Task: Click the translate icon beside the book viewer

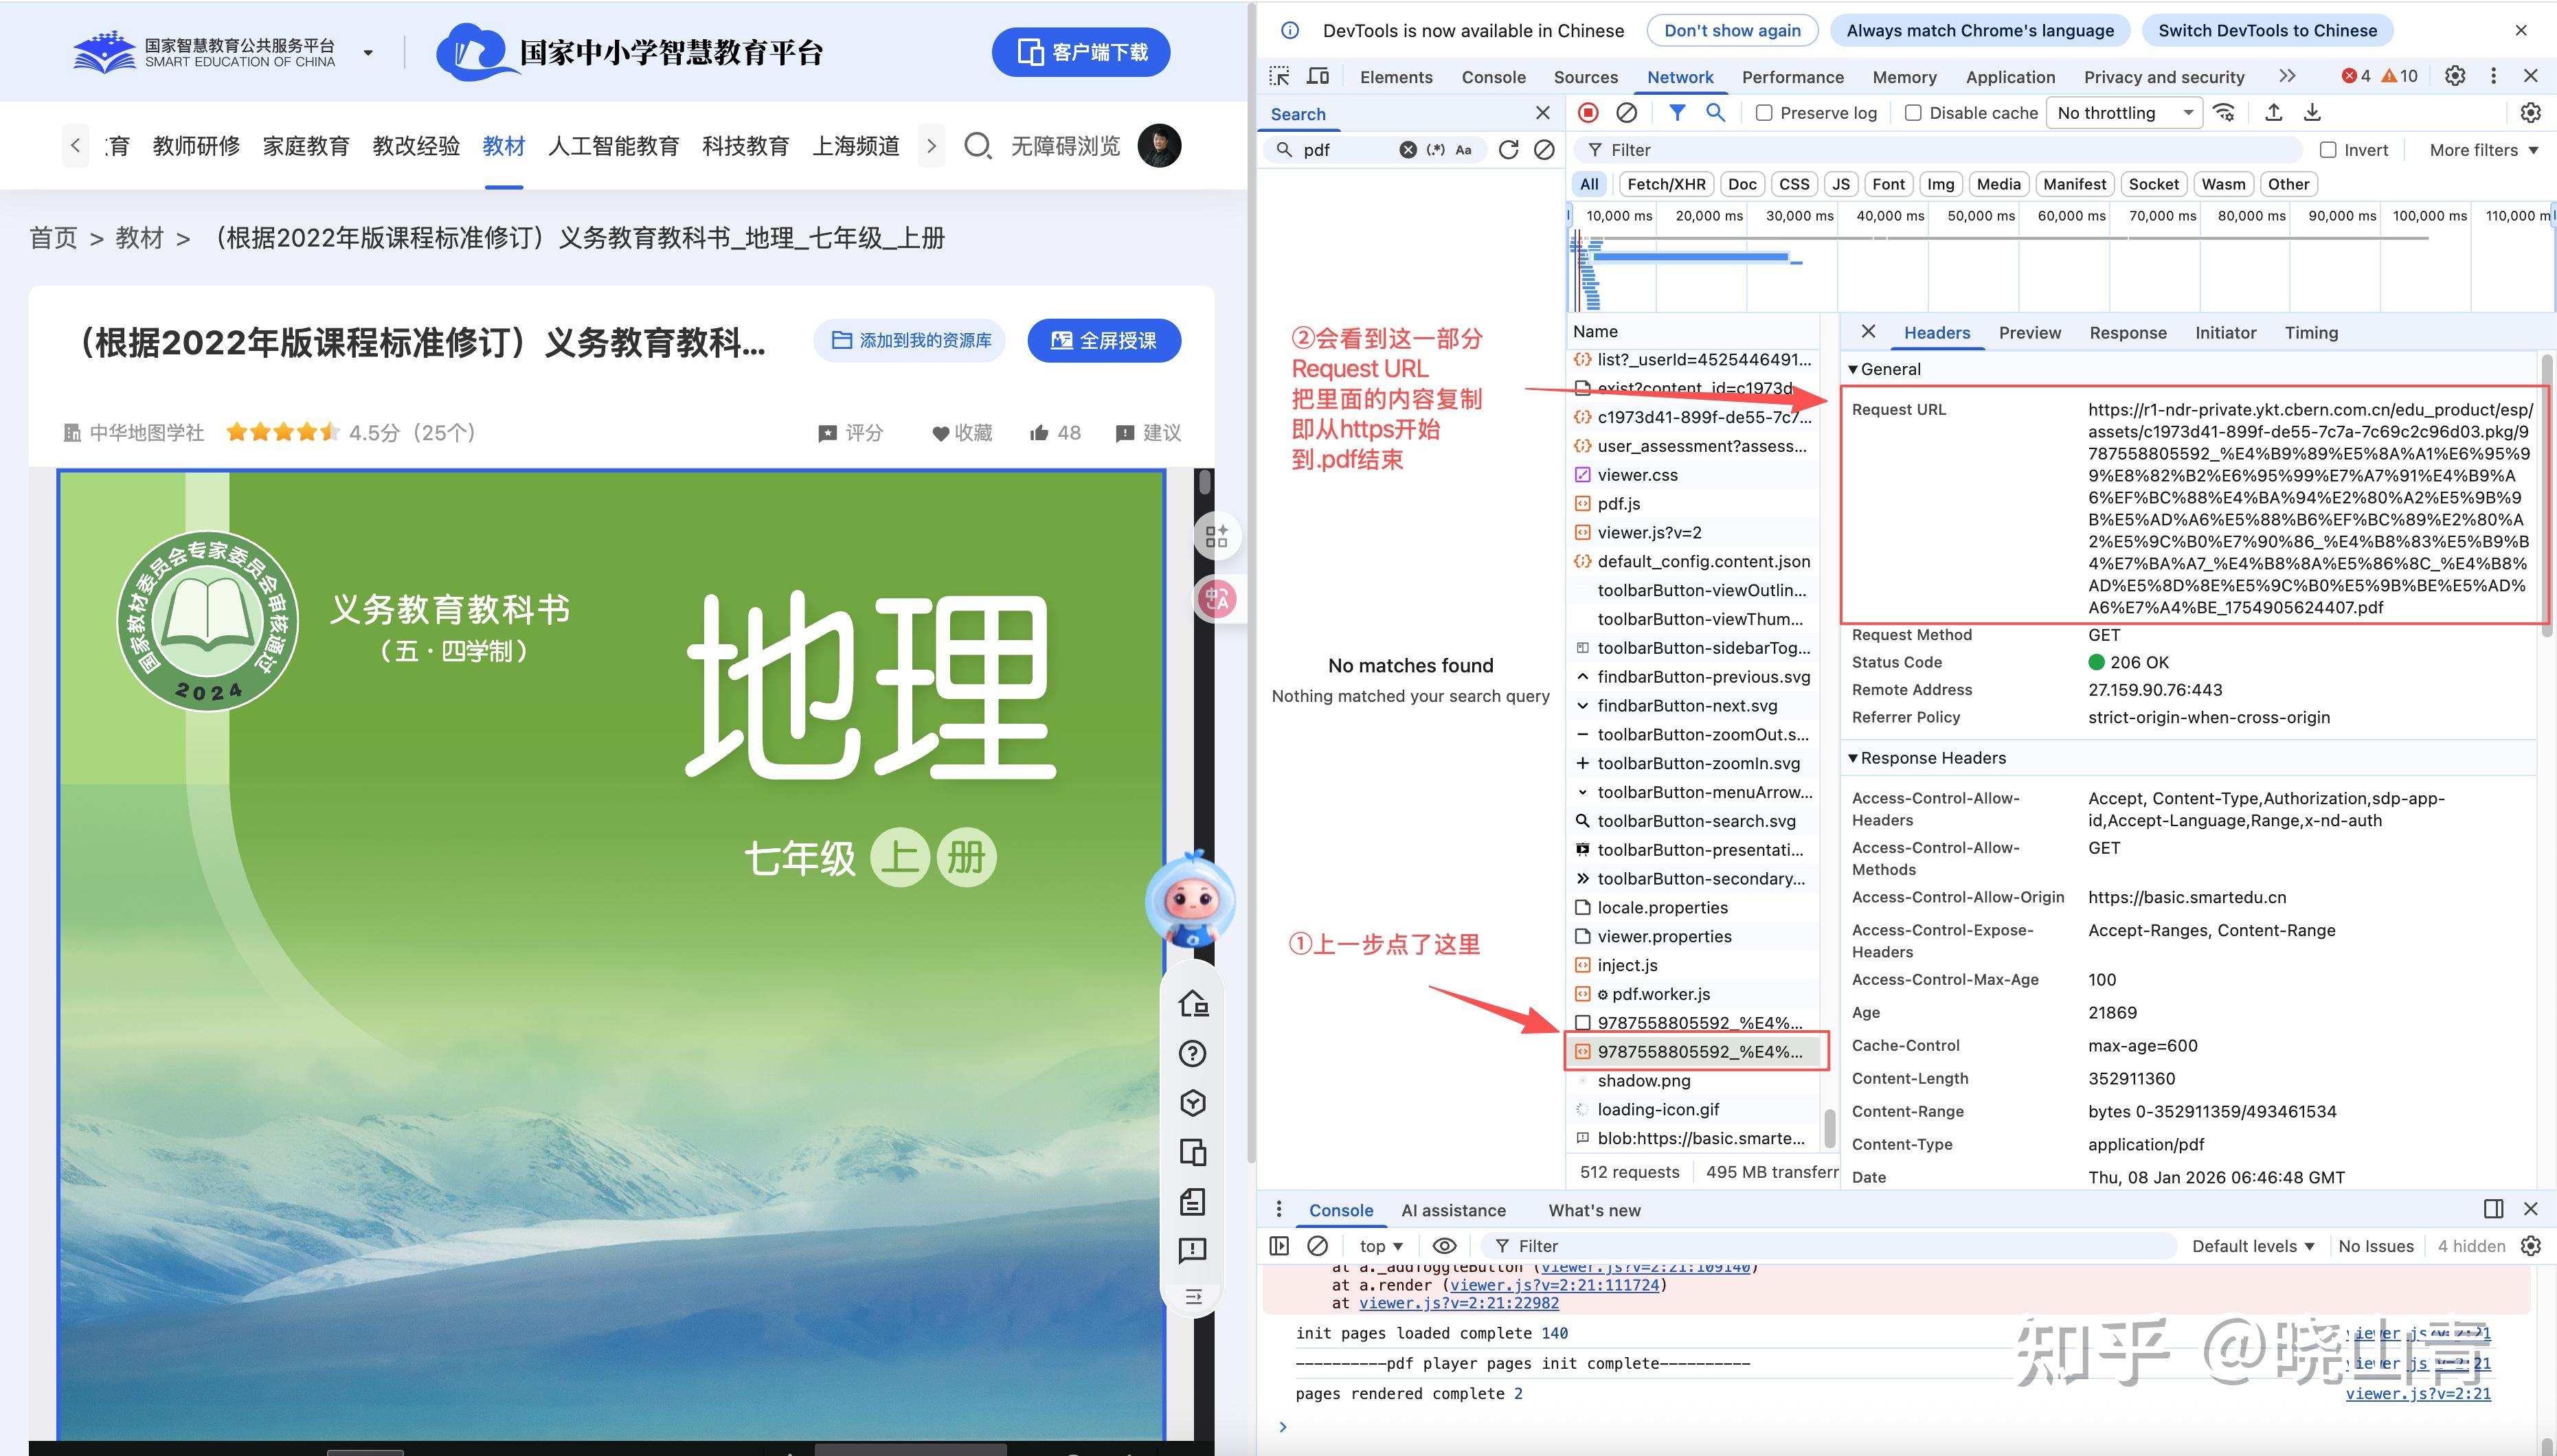Action: click(1217, 599)
